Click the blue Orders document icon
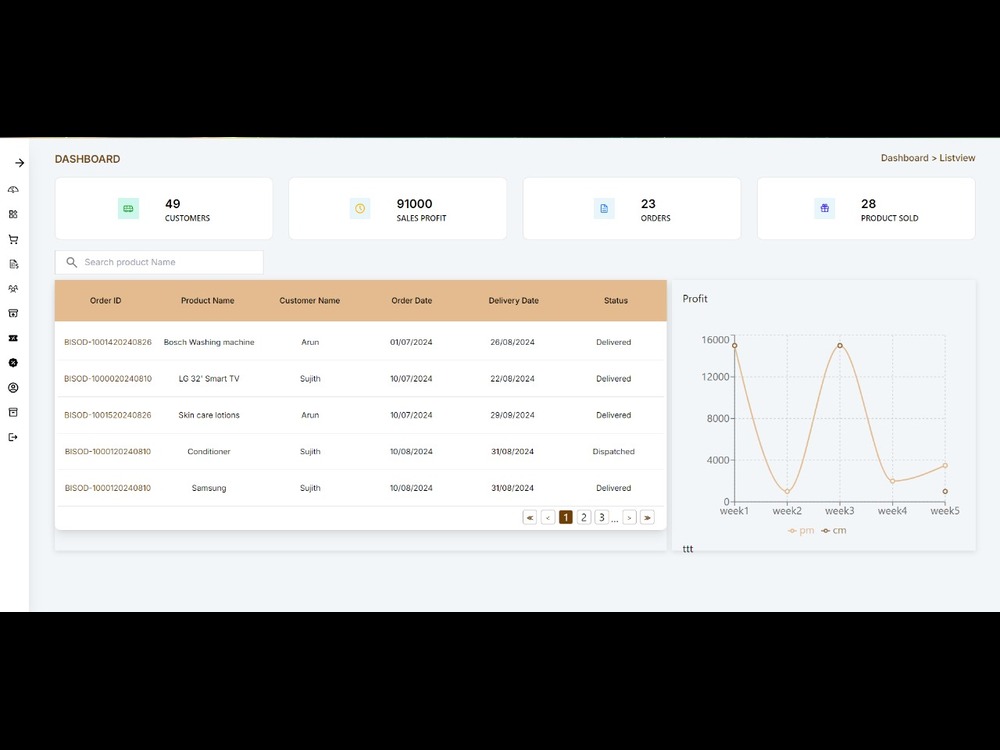 point(604,209)
